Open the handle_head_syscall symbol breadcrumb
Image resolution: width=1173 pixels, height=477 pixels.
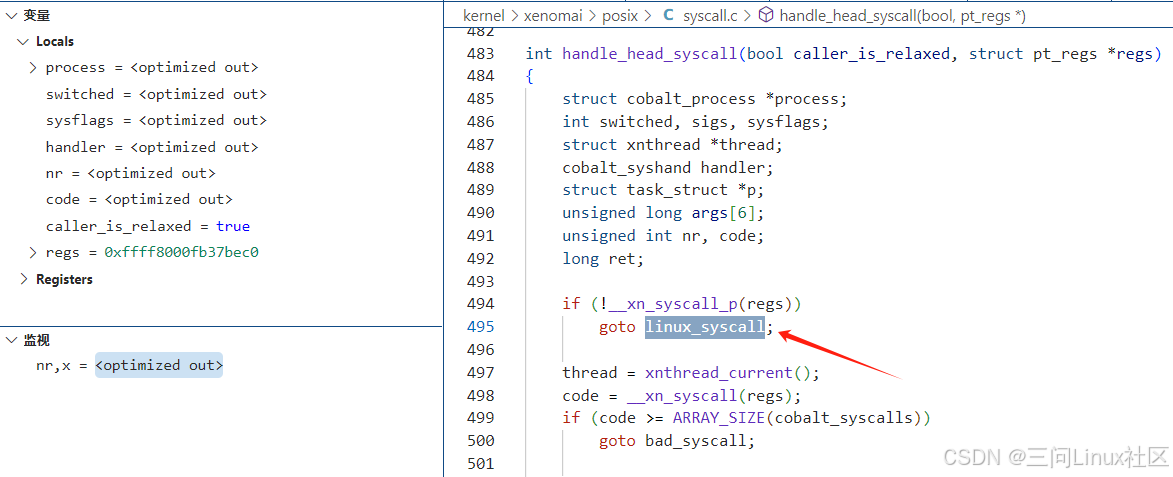tap(902, 15)
